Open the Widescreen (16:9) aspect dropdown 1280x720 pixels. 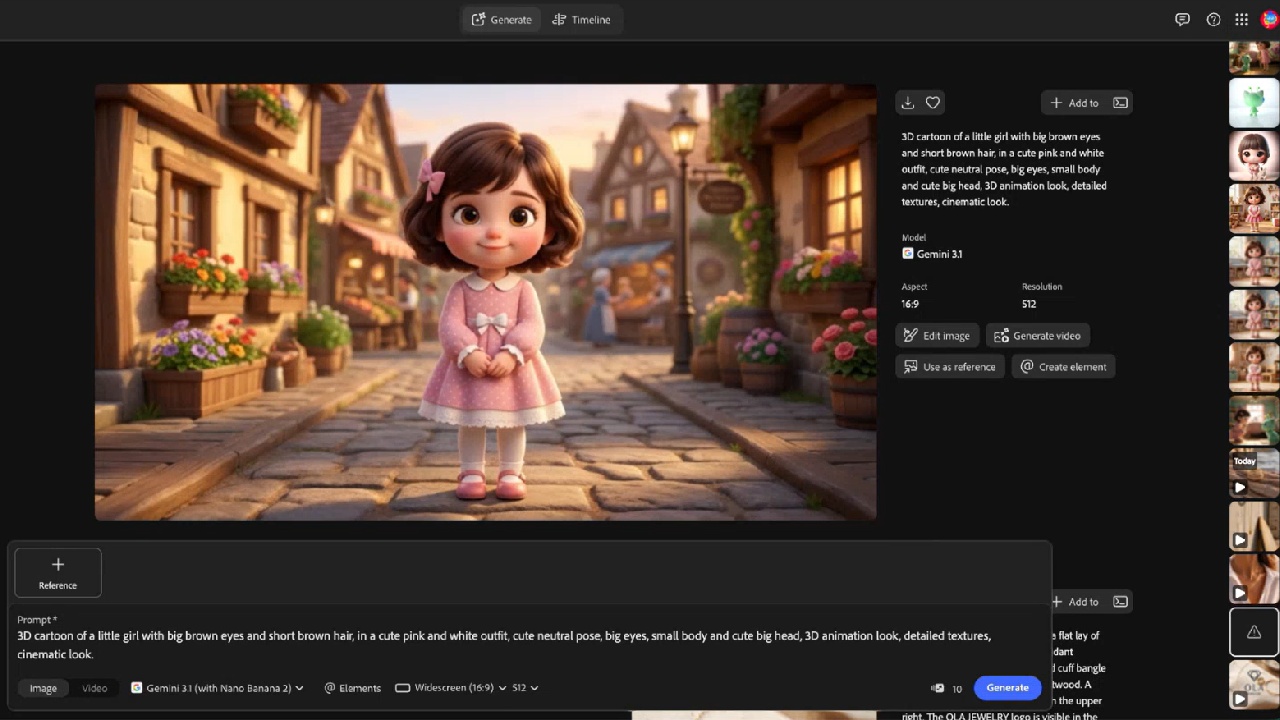coord(450,688)
